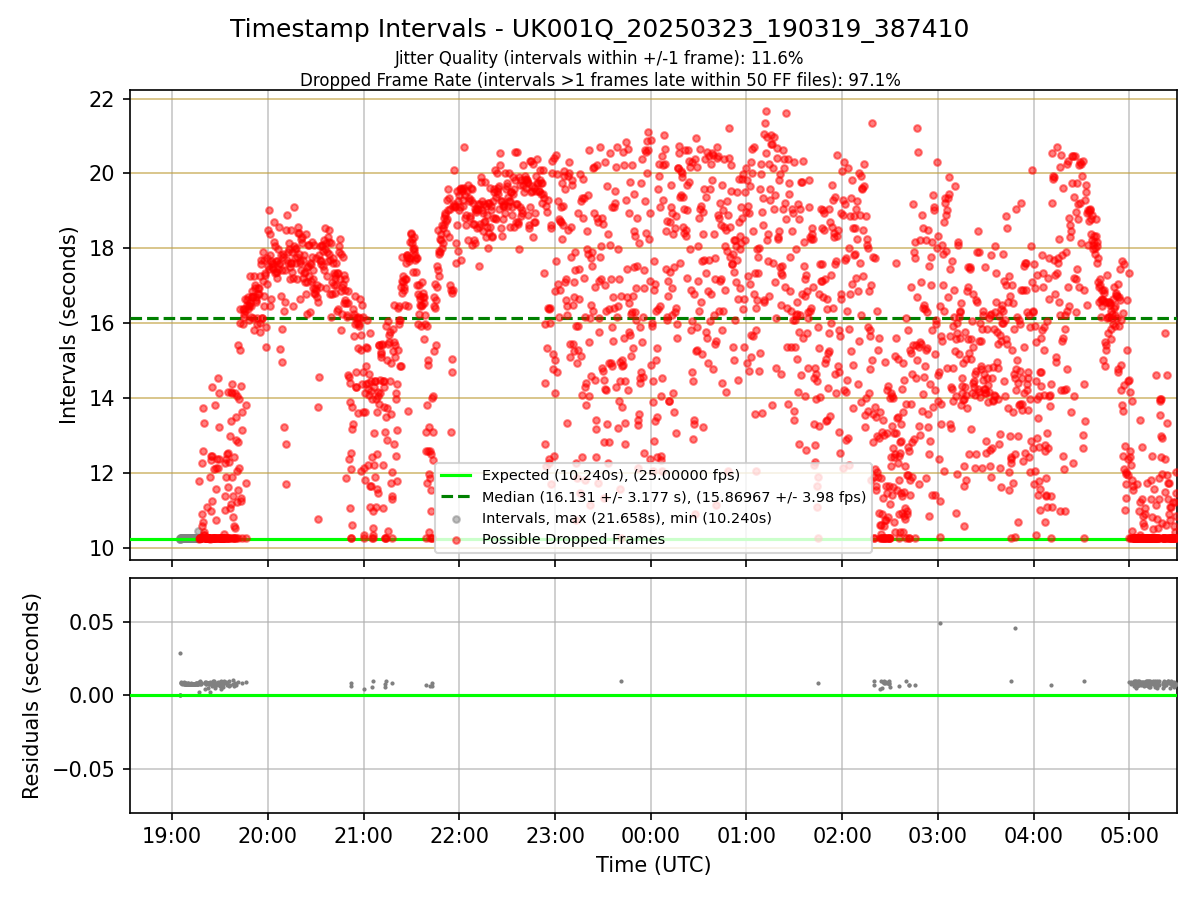This screenshot has height=900, width=1200.
Task: Click the 21:00 x-axis tick label
Action: point(364,835)
